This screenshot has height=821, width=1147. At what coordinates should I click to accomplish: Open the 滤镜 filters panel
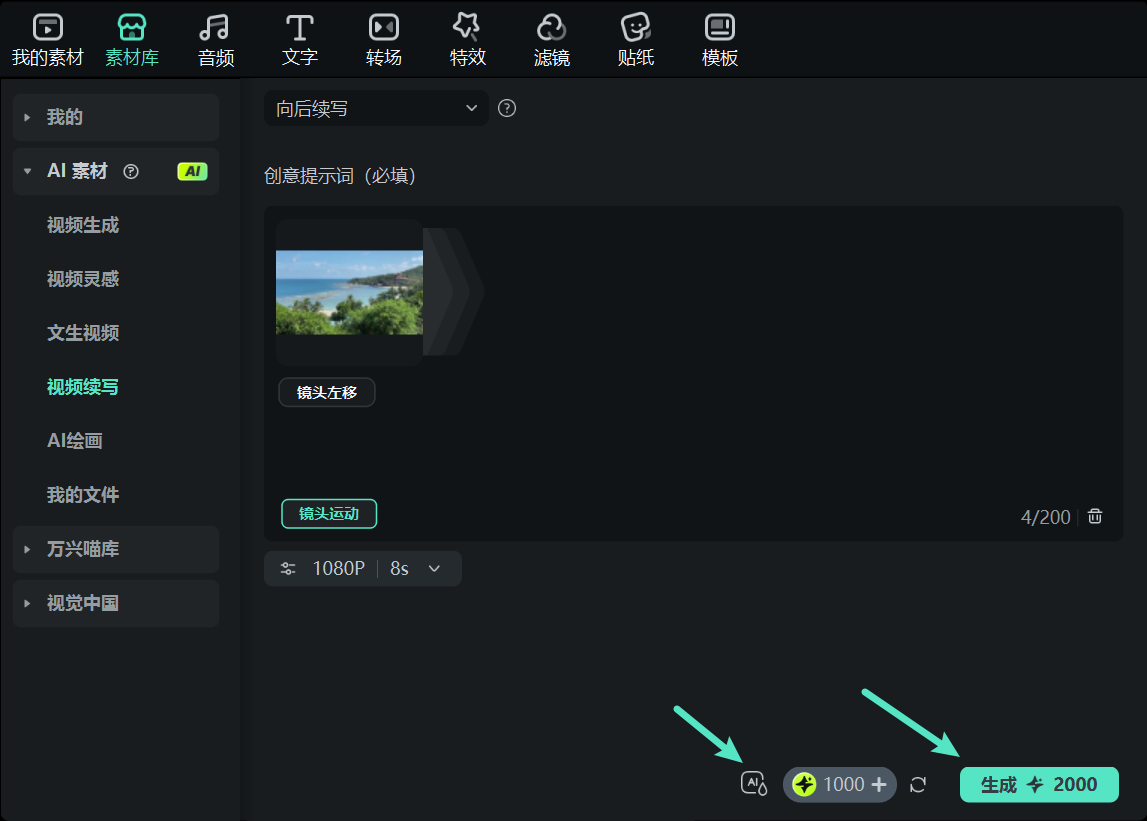click(x=552, y=38)
